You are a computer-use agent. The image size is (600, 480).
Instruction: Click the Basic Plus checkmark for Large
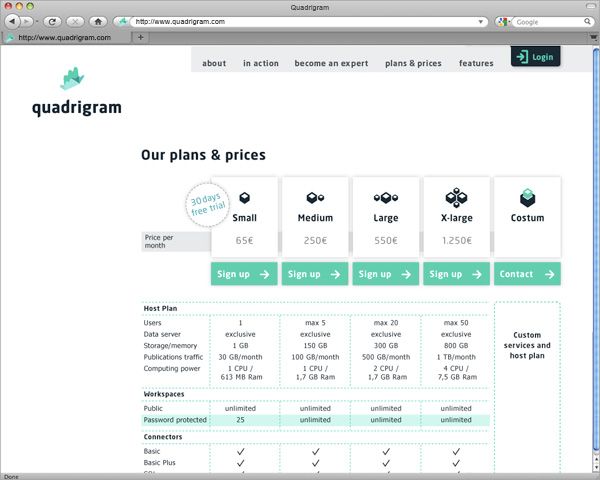pos(386,463)
